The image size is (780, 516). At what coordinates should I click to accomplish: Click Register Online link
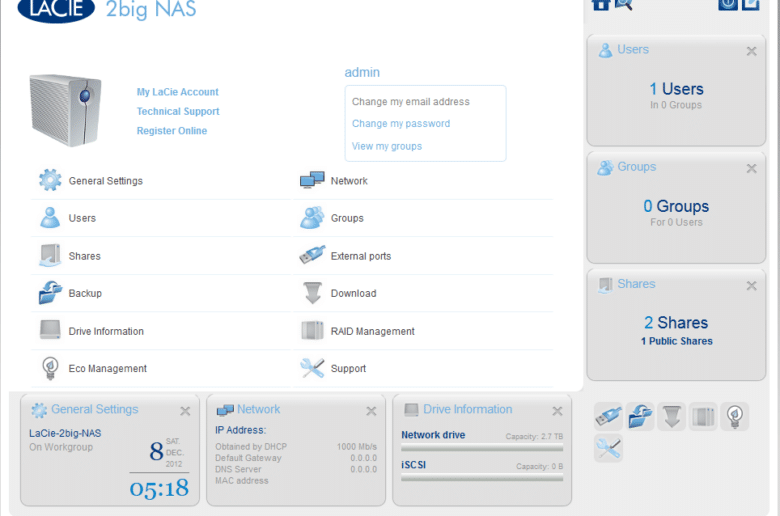[172, 130]
